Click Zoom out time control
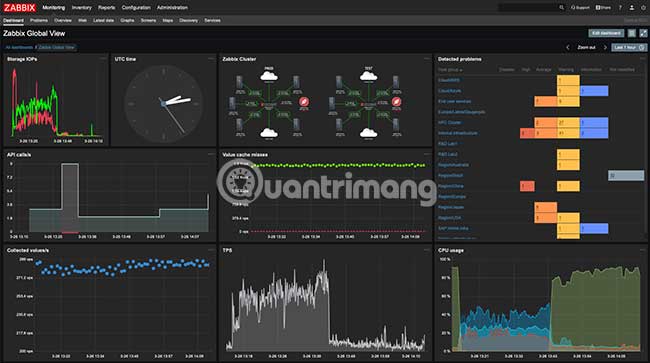This screenshot has width=650, height=363. [x=587, y=47]
